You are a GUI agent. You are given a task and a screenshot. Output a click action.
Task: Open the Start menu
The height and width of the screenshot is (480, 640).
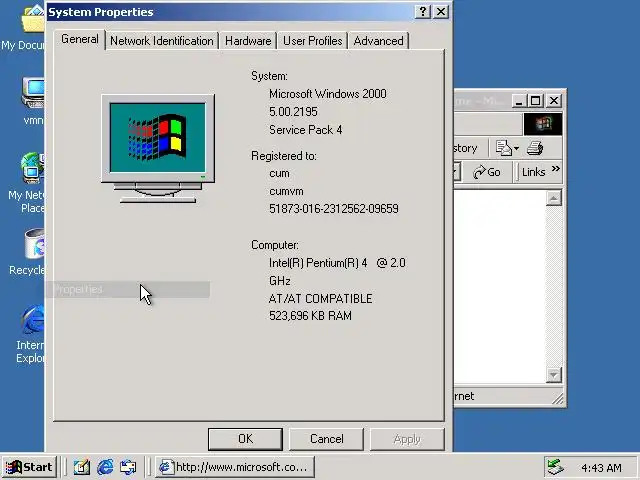coord(29,467)
